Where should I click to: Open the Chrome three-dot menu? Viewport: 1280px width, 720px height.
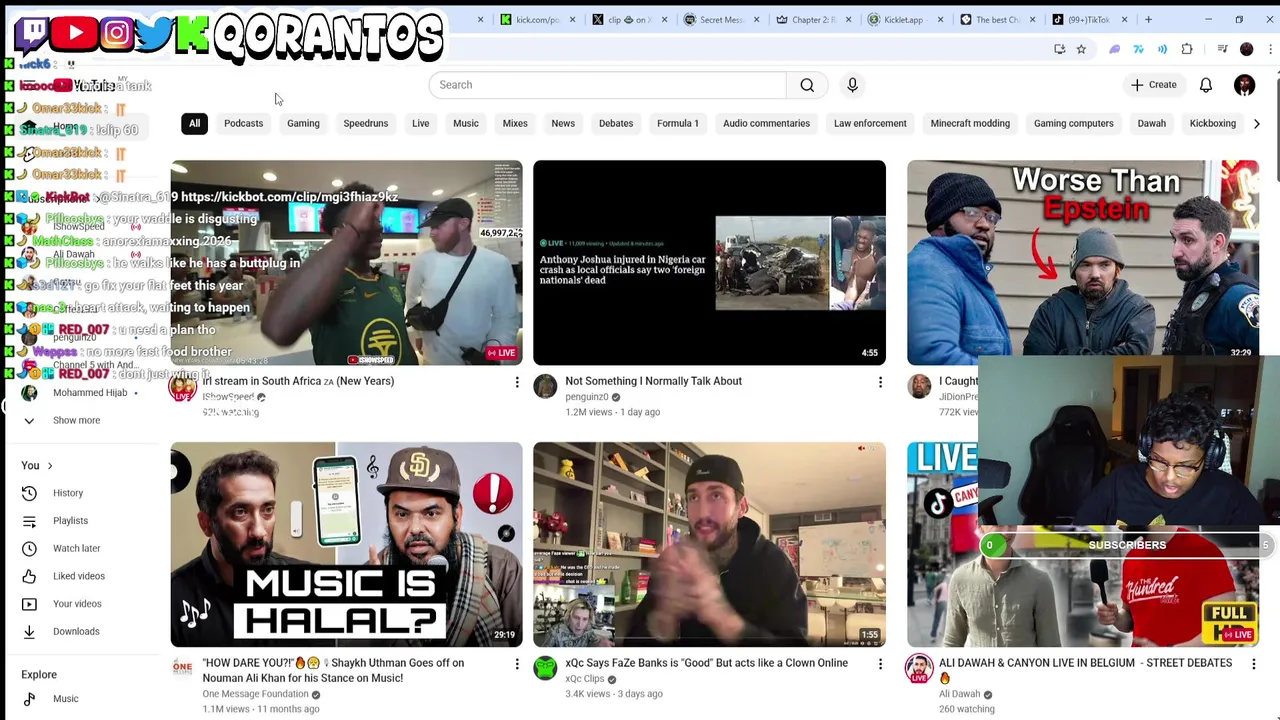tap(1270, 49)
